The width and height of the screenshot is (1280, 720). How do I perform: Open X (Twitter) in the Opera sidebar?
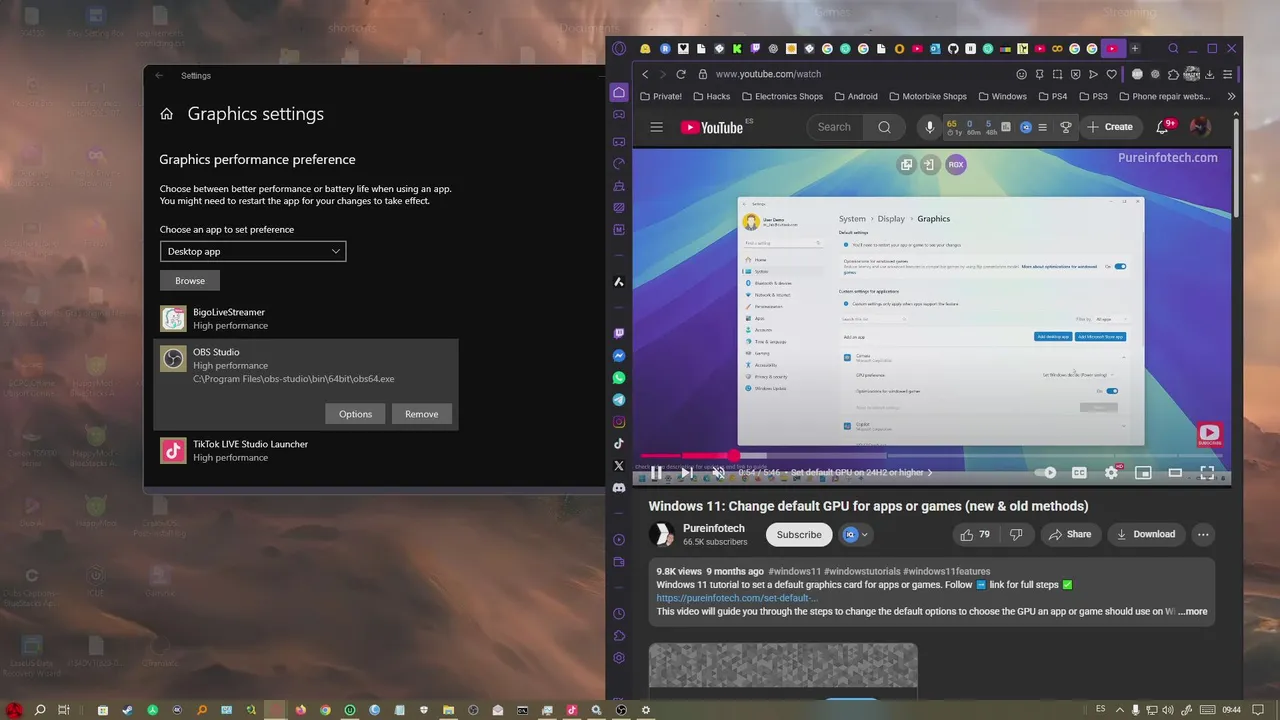click(x=619, y=466)
